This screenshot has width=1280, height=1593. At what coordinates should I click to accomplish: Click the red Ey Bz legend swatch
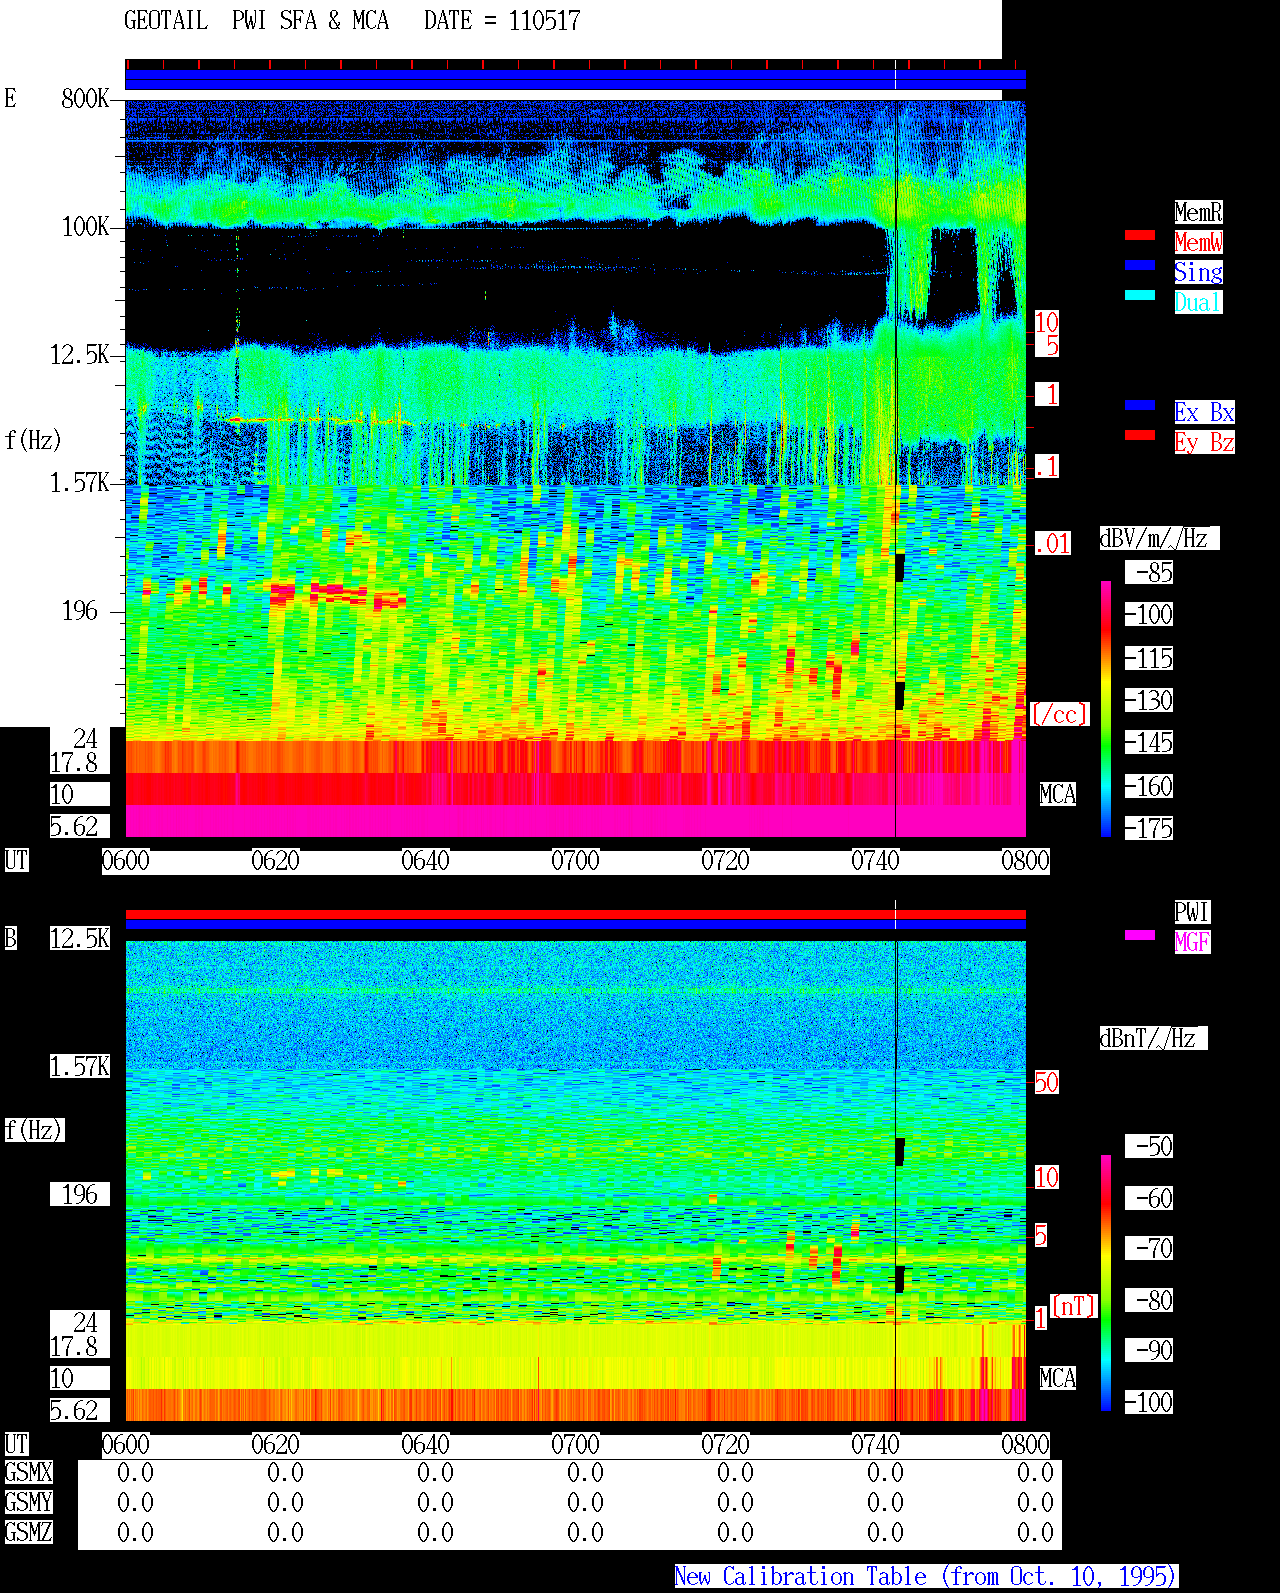pyautogui.click(x=1140, y=435)
